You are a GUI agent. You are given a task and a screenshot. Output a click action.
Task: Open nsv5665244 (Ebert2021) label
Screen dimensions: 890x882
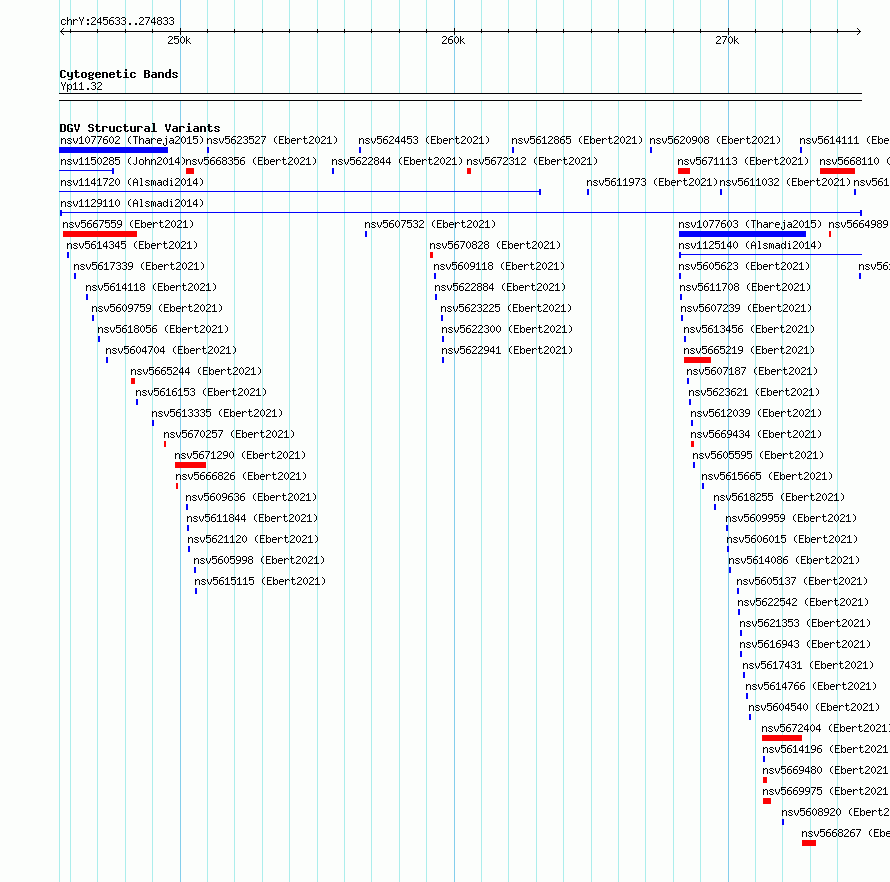(x=196, y=371)
